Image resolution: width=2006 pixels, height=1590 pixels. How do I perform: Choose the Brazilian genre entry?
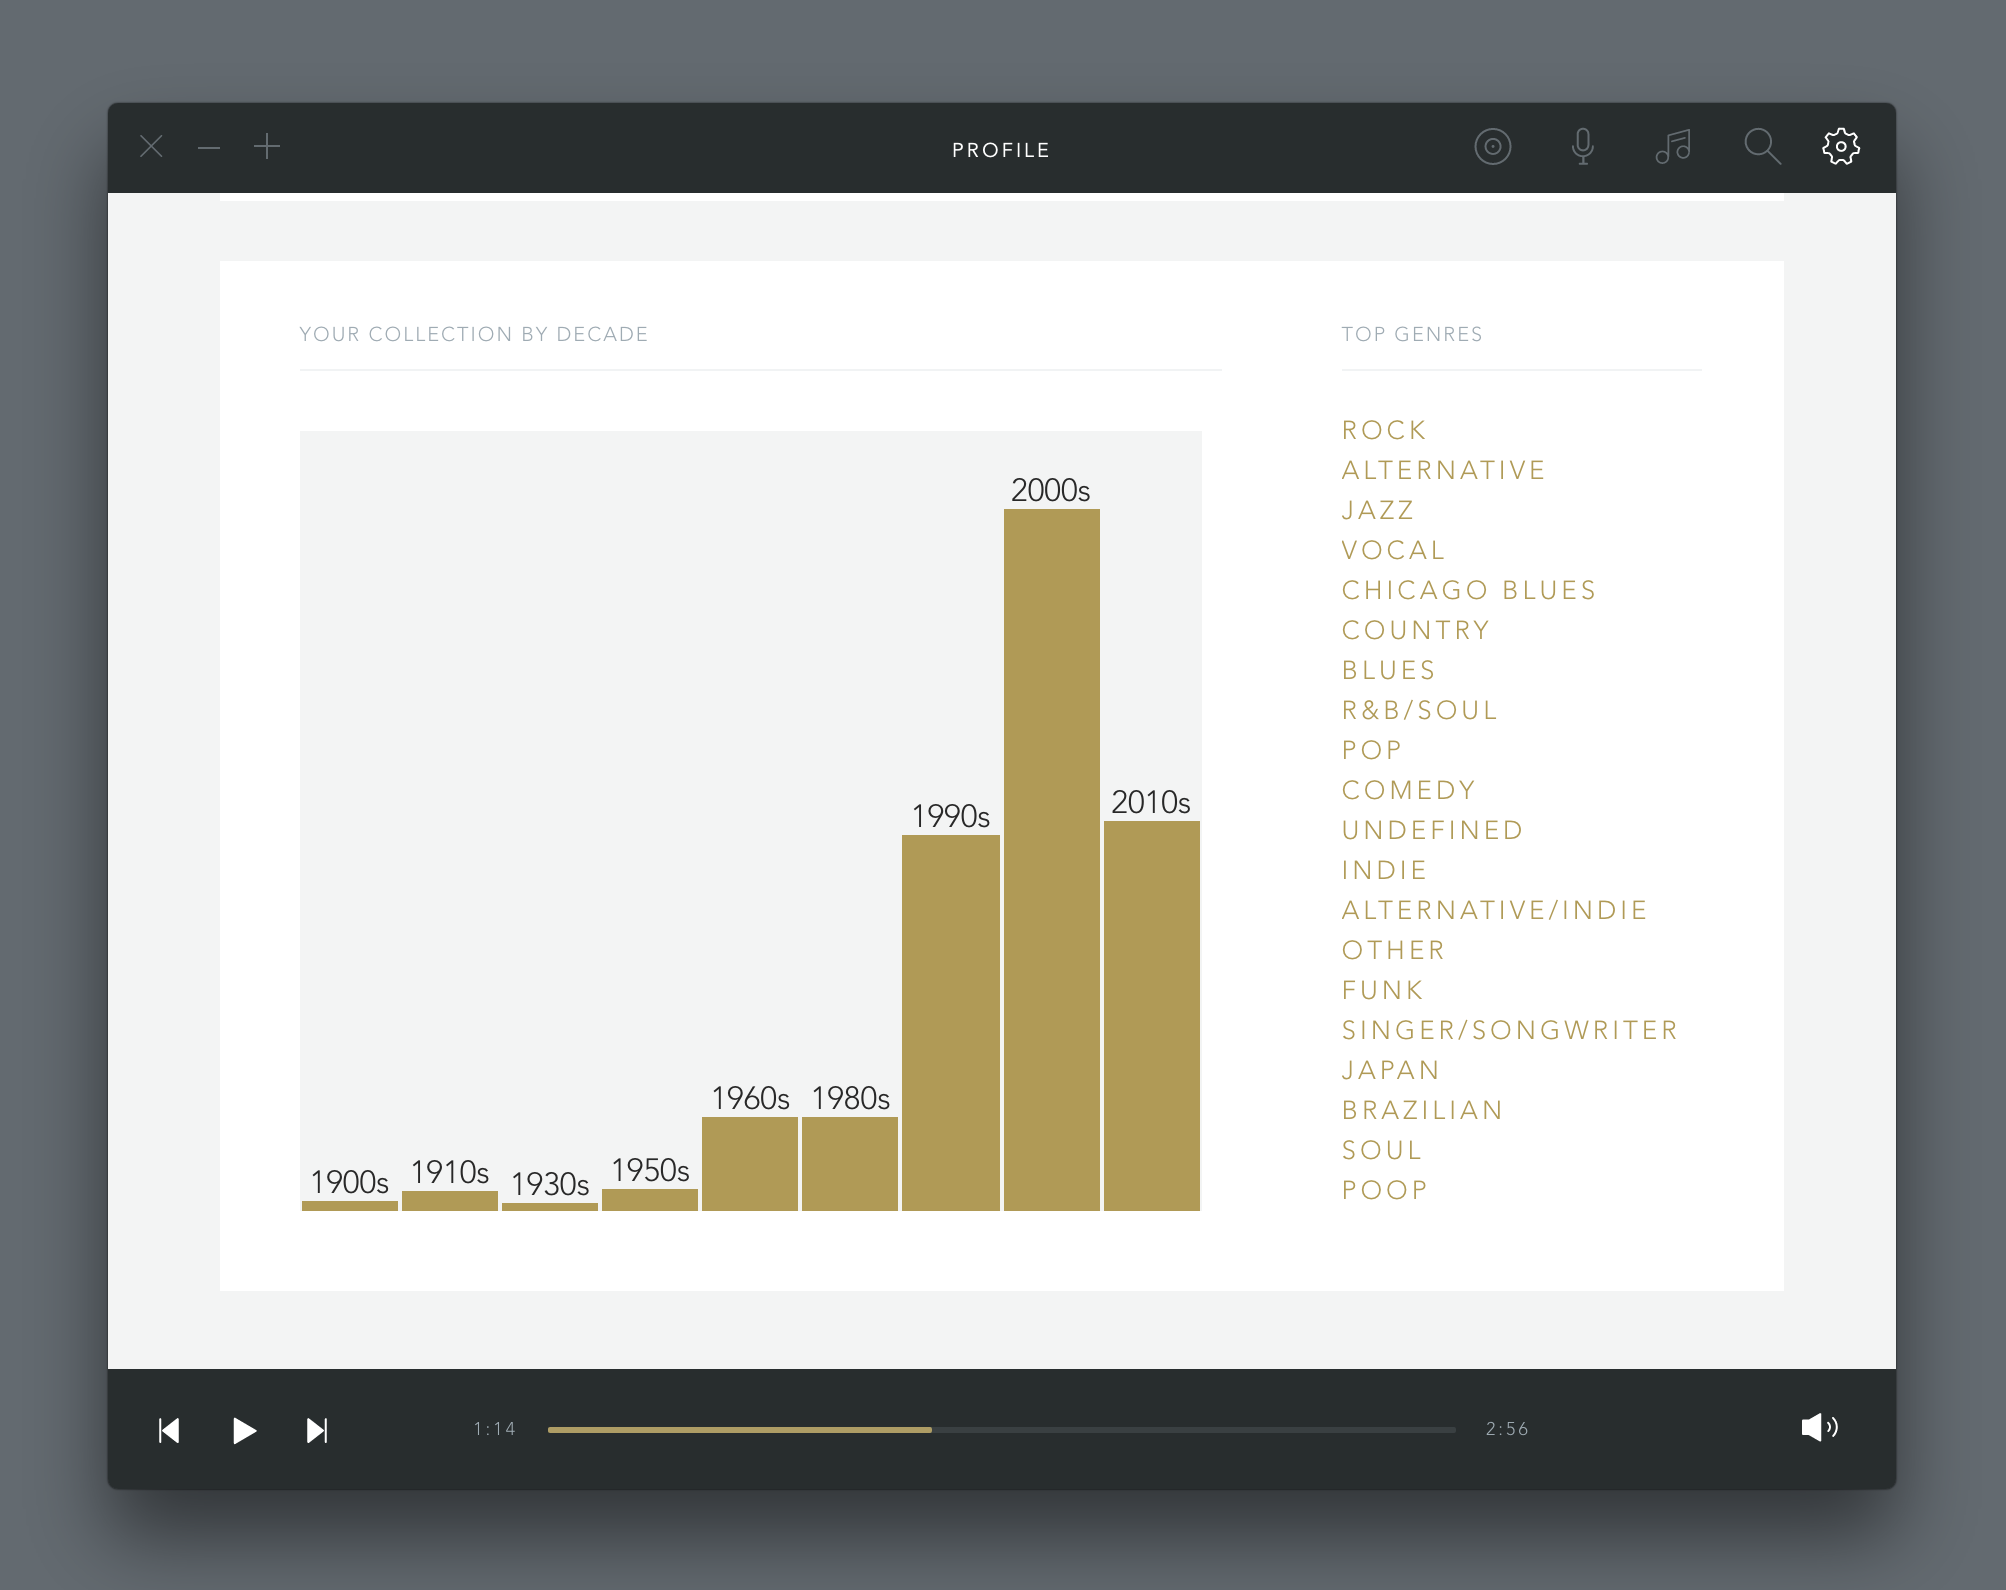1422,1110
